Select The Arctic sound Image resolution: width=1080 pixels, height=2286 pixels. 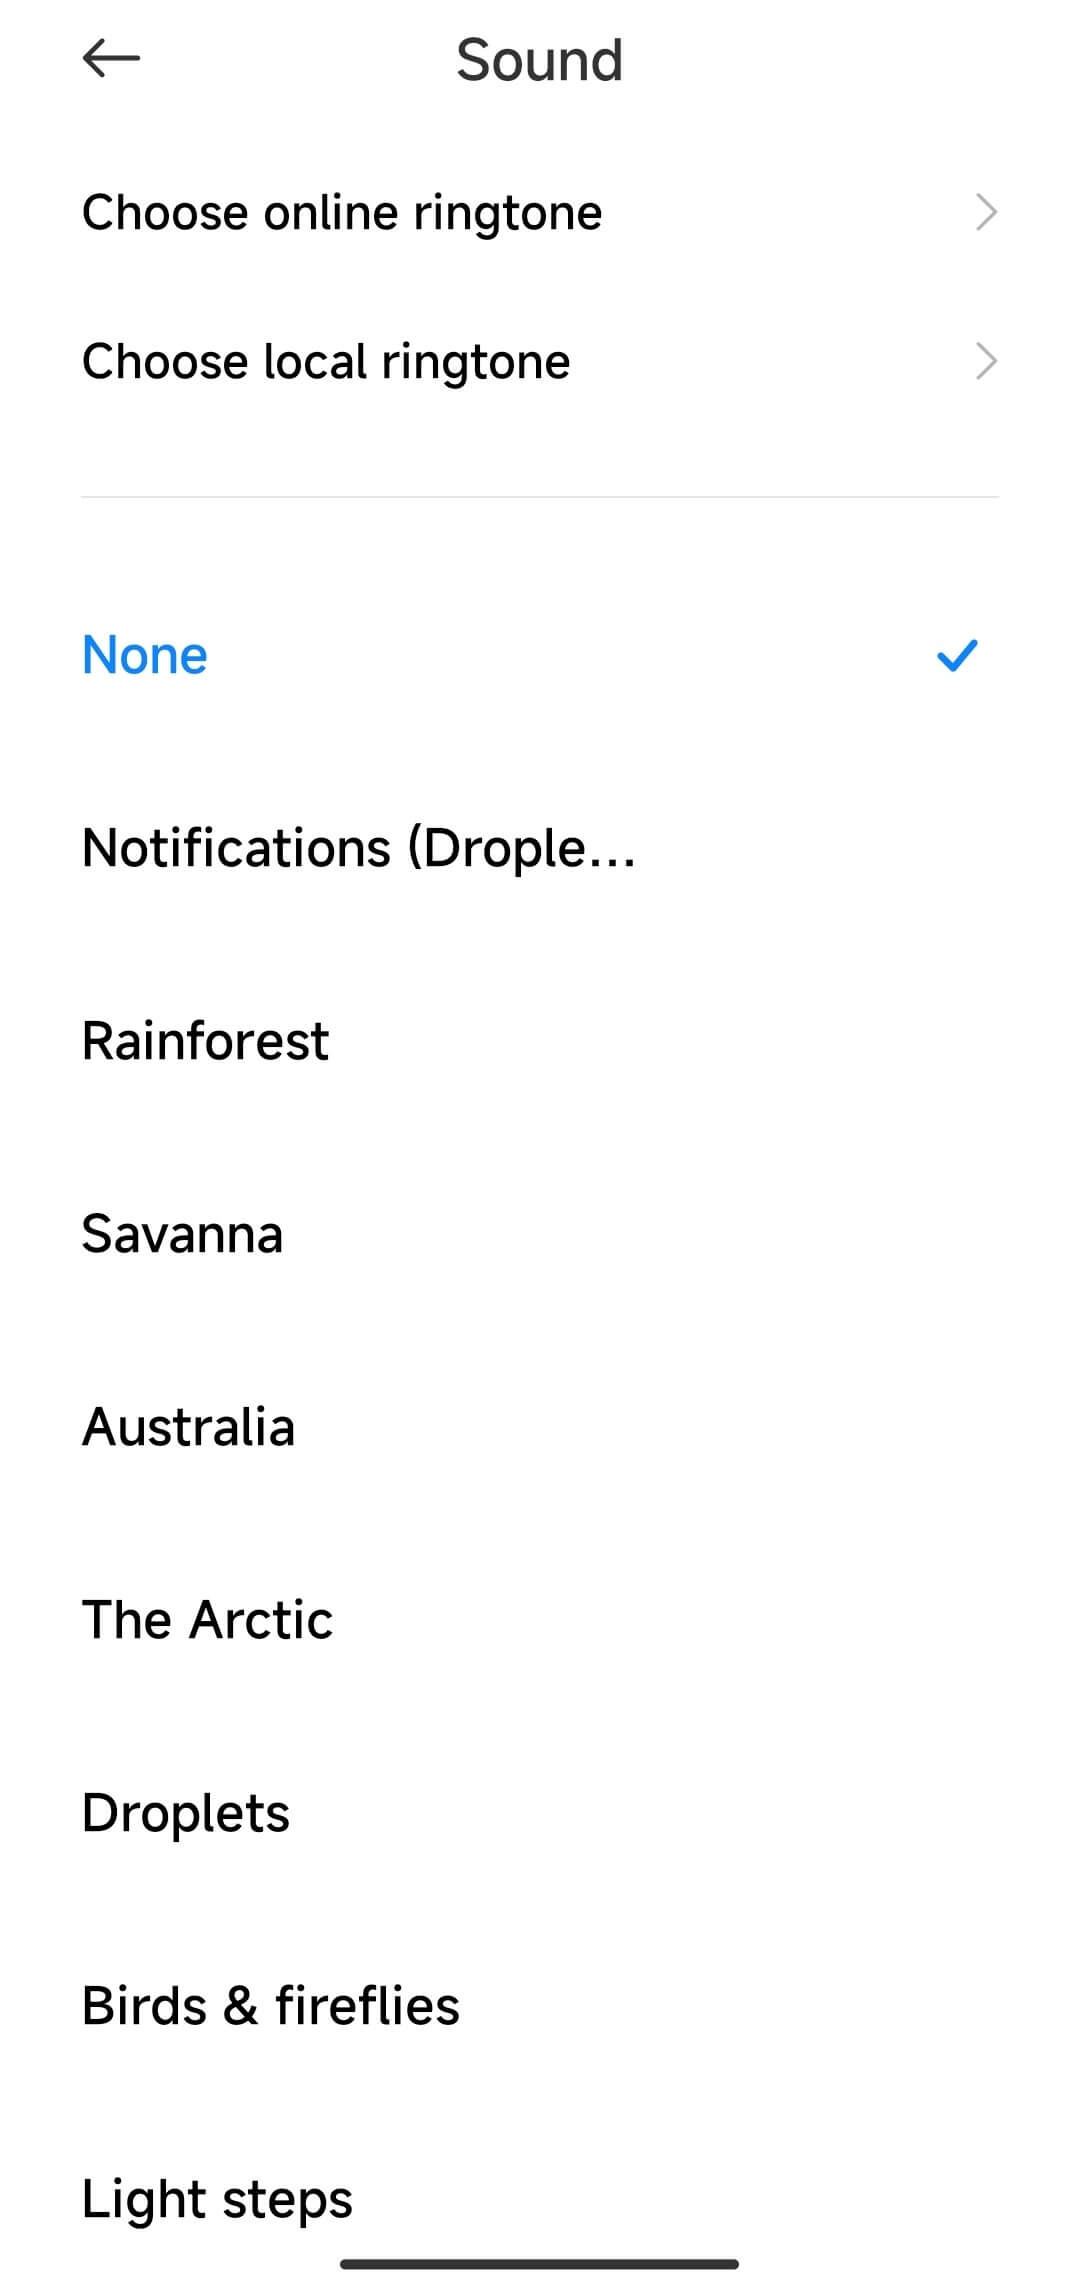point(540,1620)
